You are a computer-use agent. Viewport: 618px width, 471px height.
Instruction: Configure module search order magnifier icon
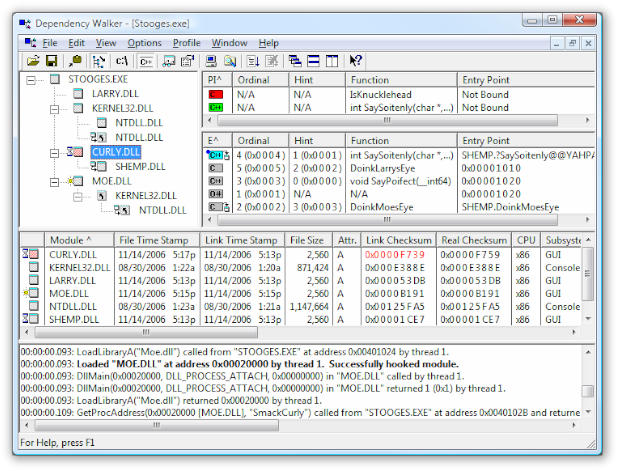230,61
